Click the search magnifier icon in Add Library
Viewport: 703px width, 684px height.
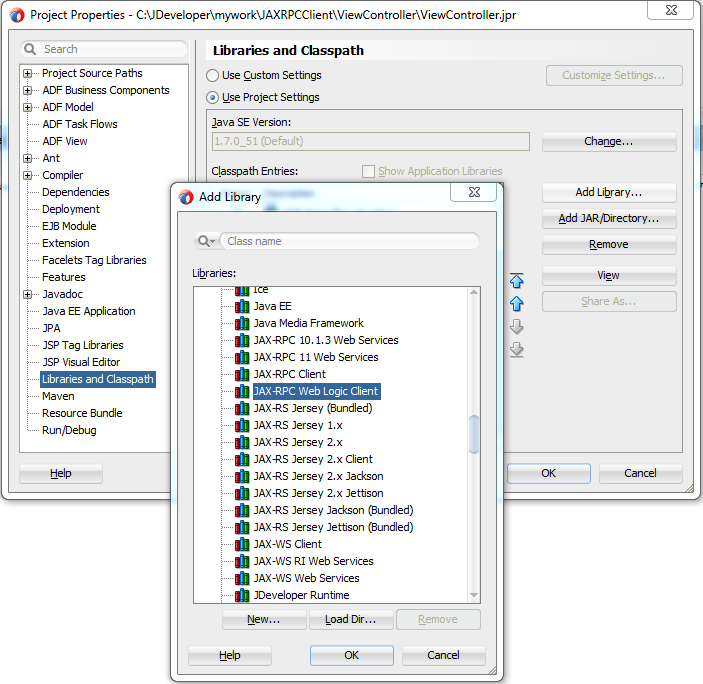click(204, 241)
